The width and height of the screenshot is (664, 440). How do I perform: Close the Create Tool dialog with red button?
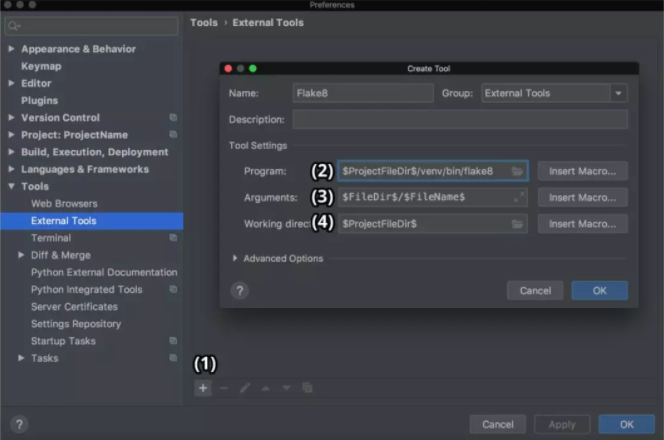click(x=228, y=69)
